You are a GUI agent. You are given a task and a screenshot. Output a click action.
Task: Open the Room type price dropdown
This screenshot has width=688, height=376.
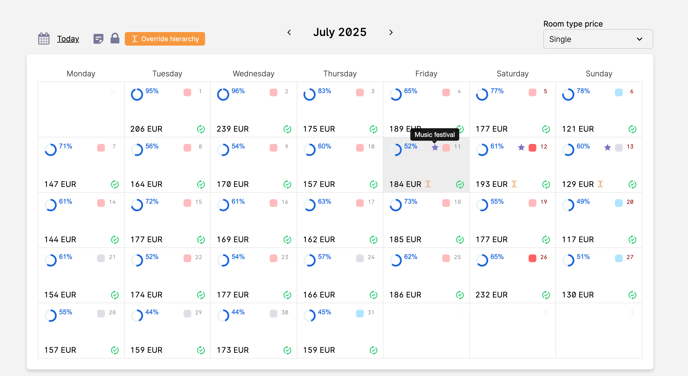(598, 39)
